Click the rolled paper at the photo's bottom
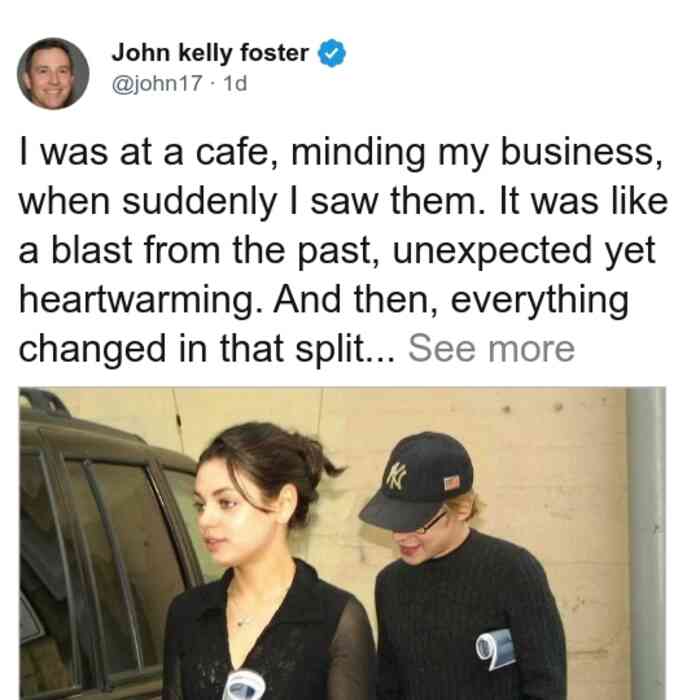 click(x=245, y=685)
